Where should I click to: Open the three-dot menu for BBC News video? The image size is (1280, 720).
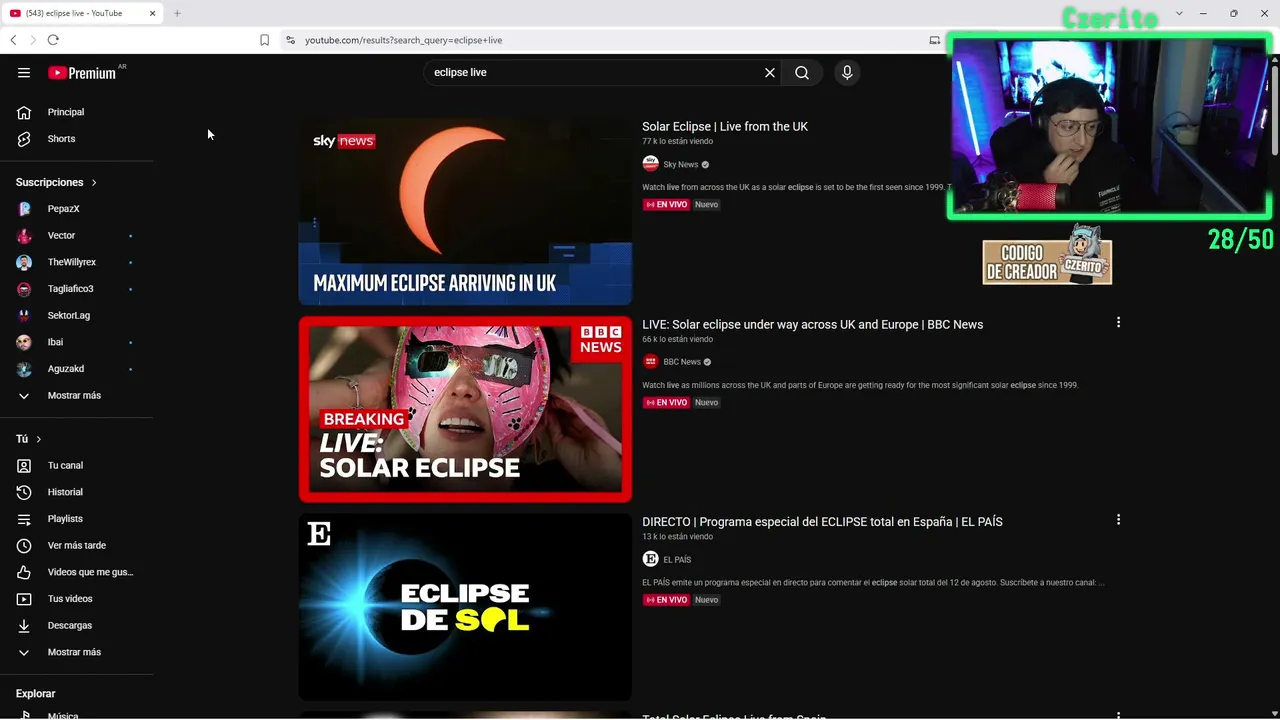click(1118, 322)
